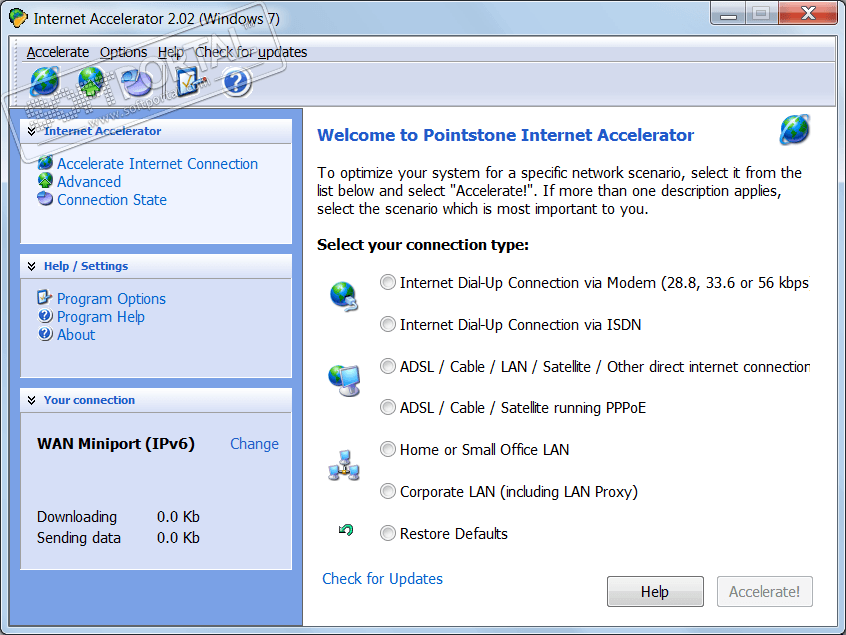The width and height of the screenshot is (846, 635).
Task: Click the WAN Miniport (IPv6) connection name
Action: [115, 444]
